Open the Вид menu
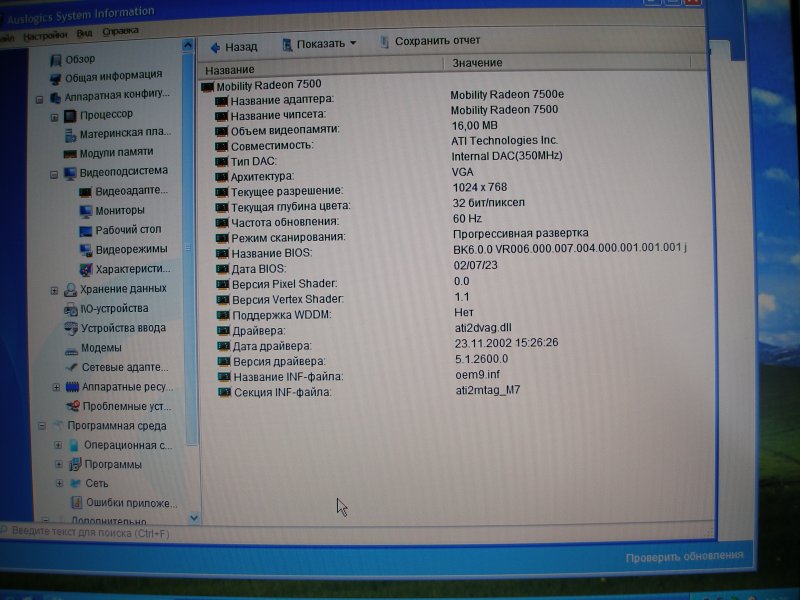Viewport: 800px width, 600px height. [x=85, y=32]
